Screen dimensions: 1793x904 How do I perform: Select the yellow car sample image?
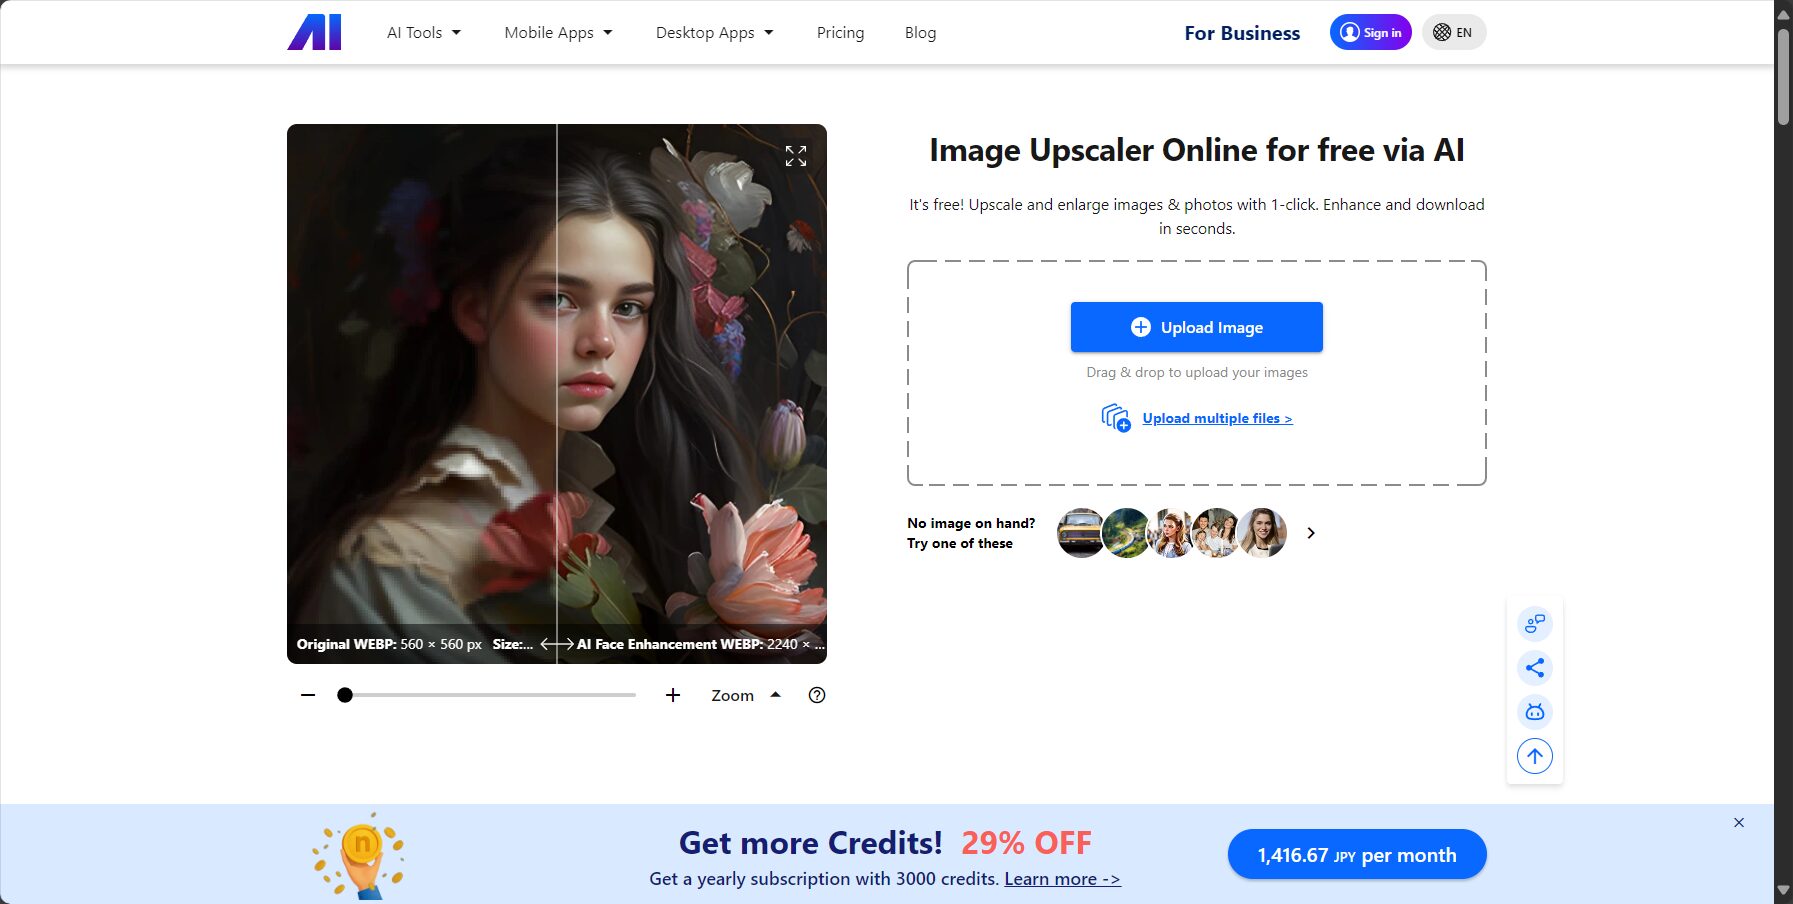1080,533
